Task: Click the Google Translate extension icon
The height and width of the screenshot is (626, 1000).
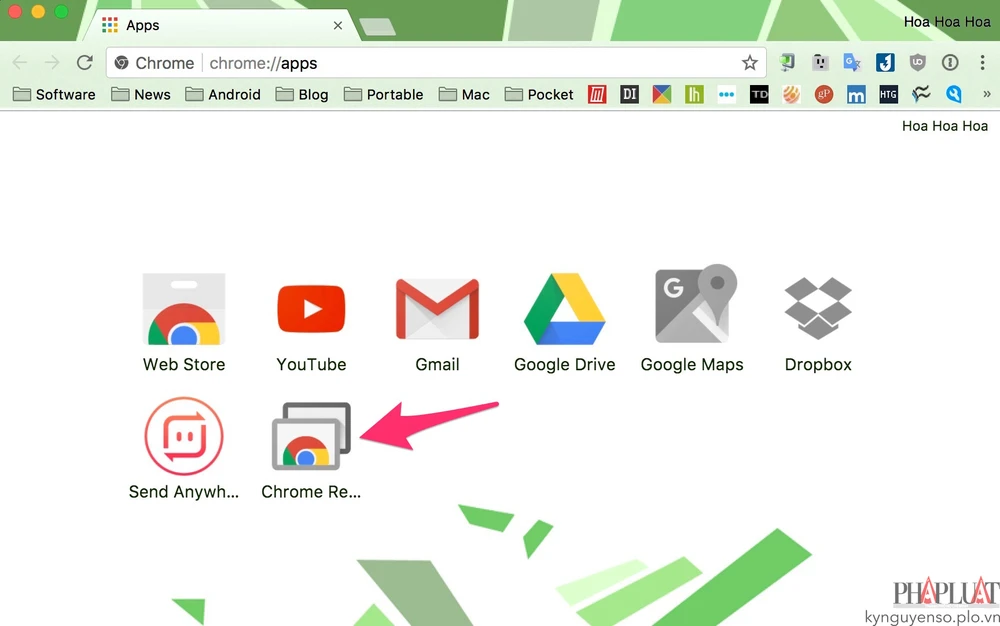Action: coord(852,63)
